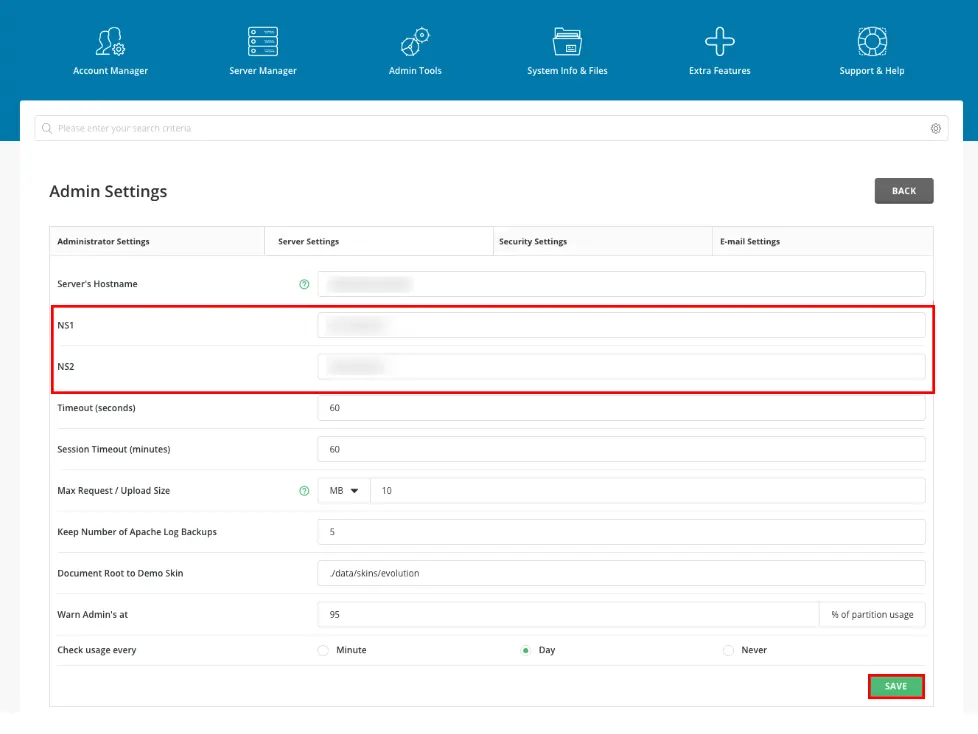Select the Never check usage option

728,650
